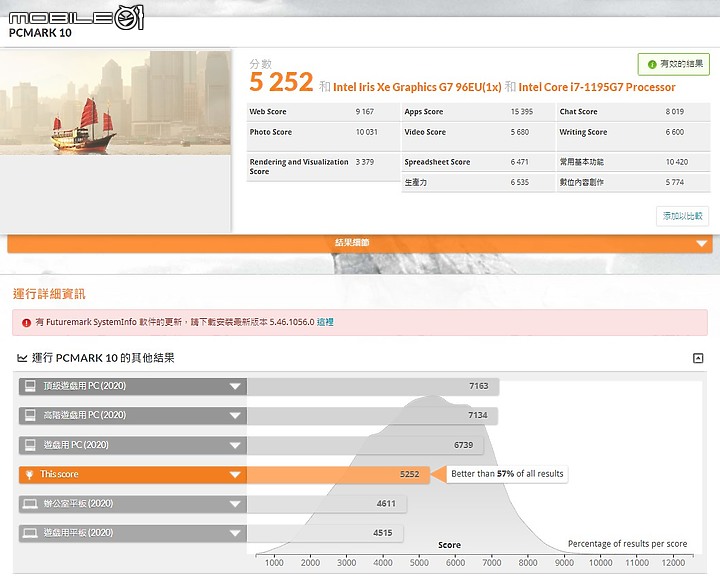Expand the orange 結果細節 bar arrow

point(701,243)
